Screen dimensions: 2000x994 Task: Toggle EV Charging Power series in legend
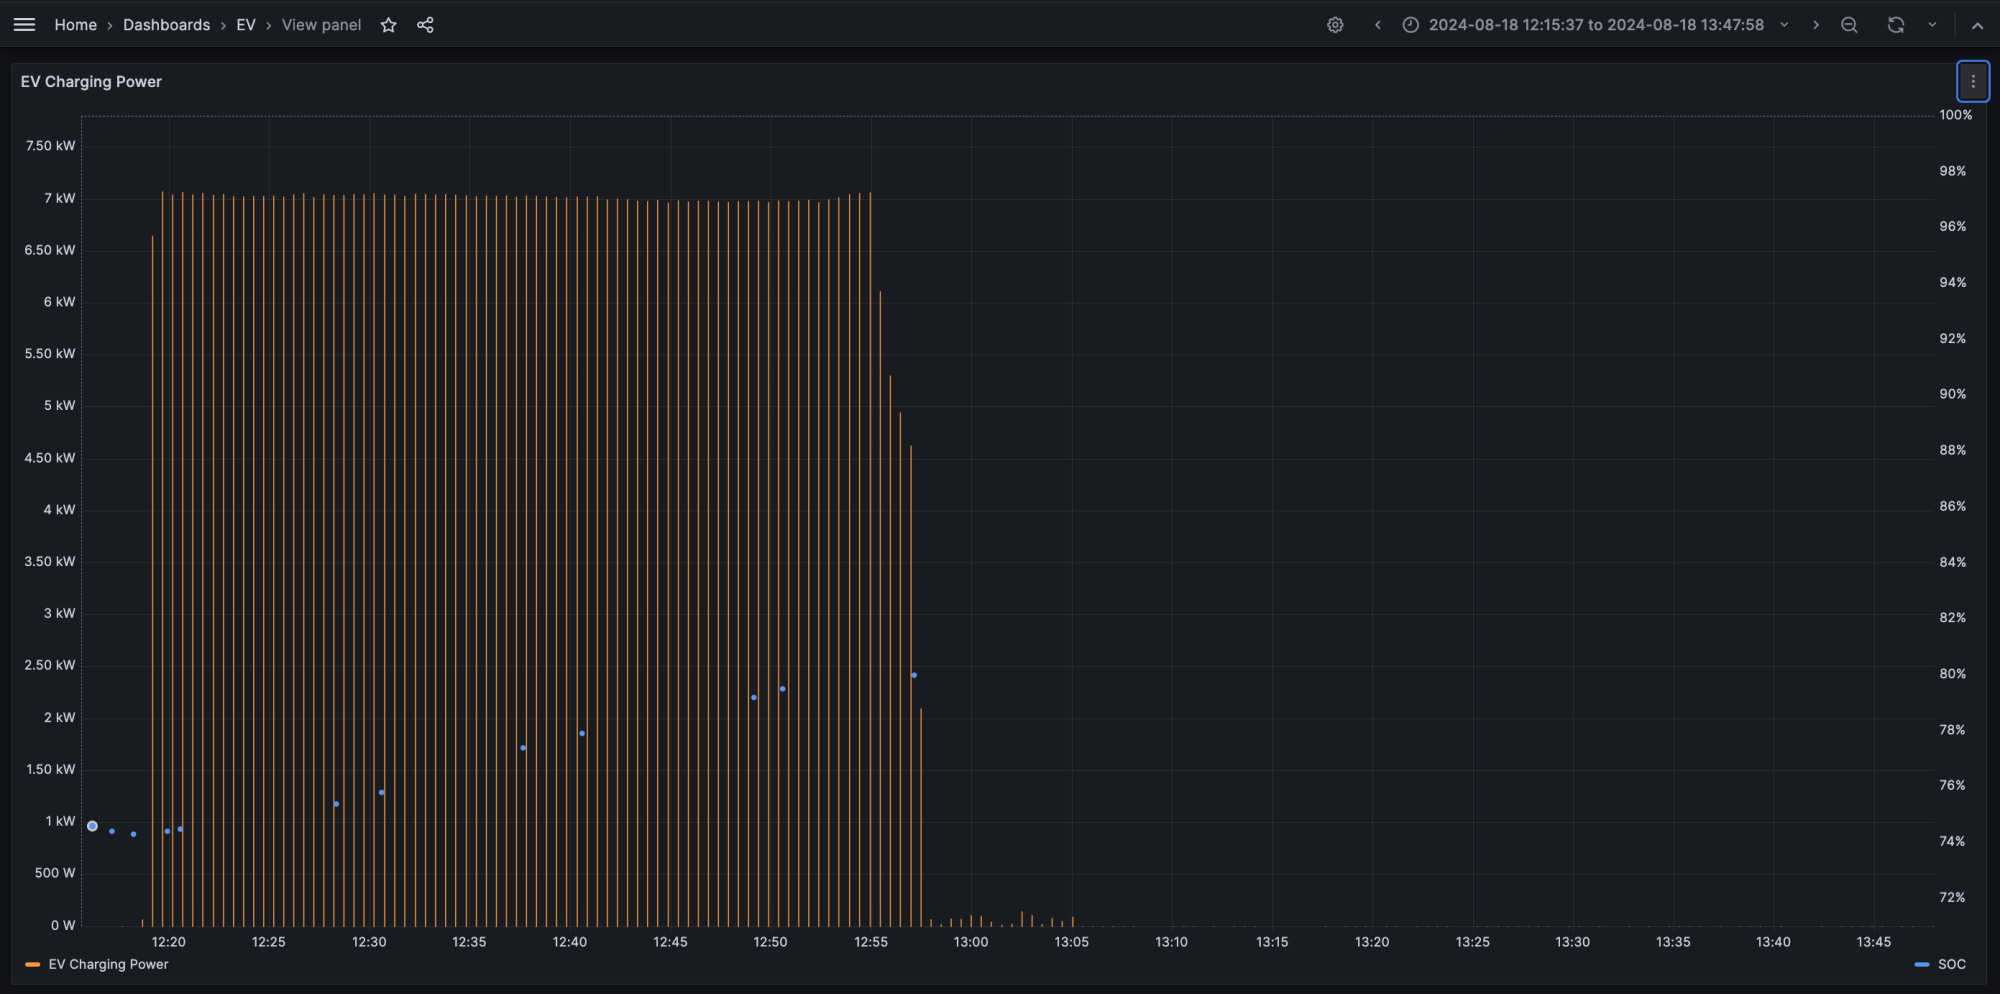(108, 964)
